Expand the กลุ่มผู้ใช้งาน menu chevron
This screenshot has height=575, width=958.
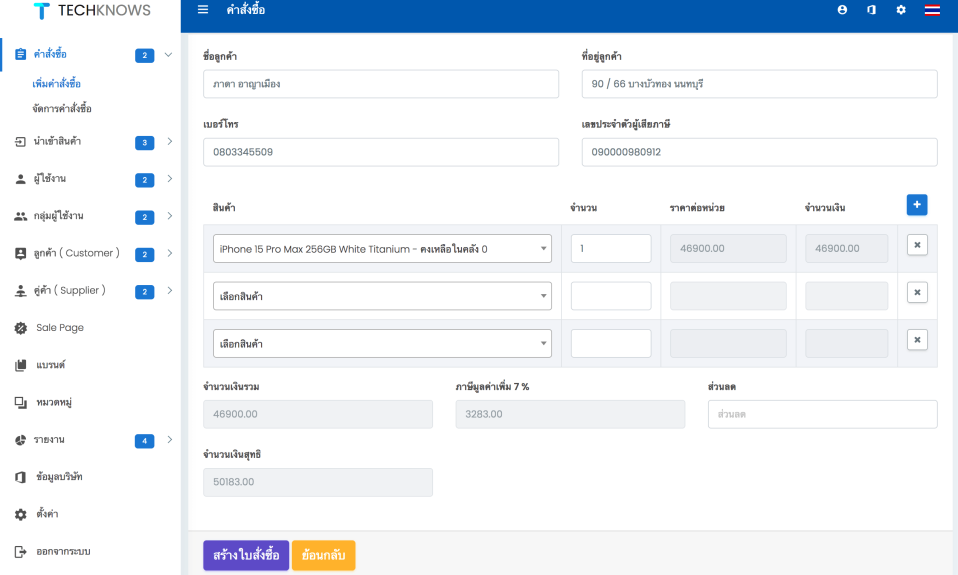pos(169,216)
